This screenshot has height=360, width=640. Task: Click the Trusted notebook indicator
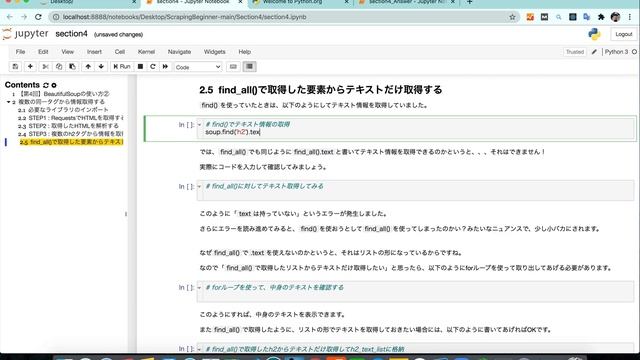click(575, 52)
